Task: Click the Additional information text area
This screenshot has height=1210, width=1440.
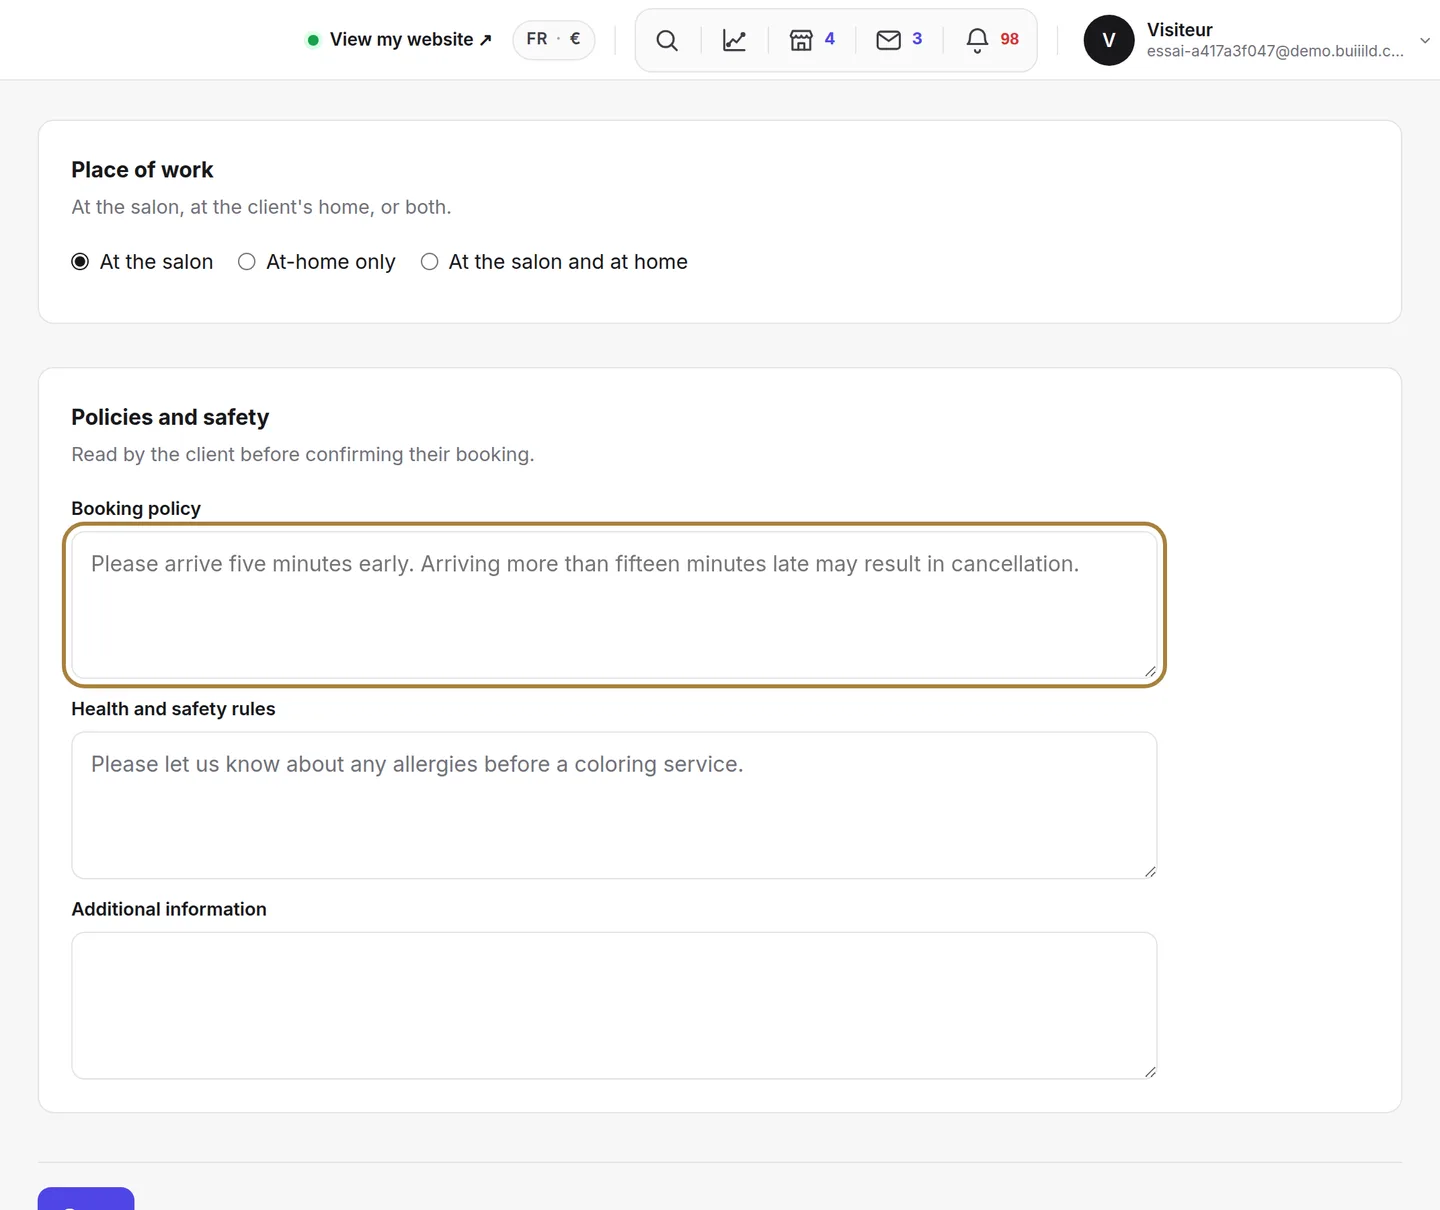Action: (x=614, y=1005)
